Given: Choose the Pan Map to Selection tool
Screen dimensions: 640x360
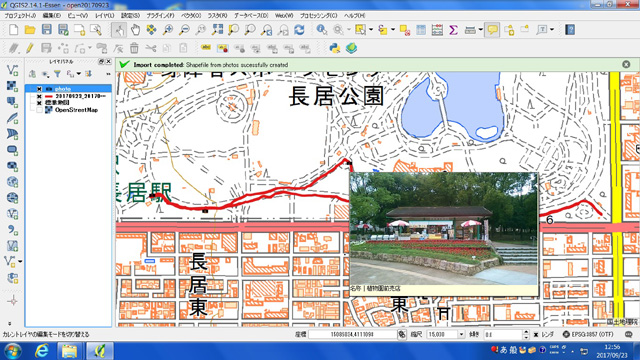Looking at the screenshot, I should 151,30.
